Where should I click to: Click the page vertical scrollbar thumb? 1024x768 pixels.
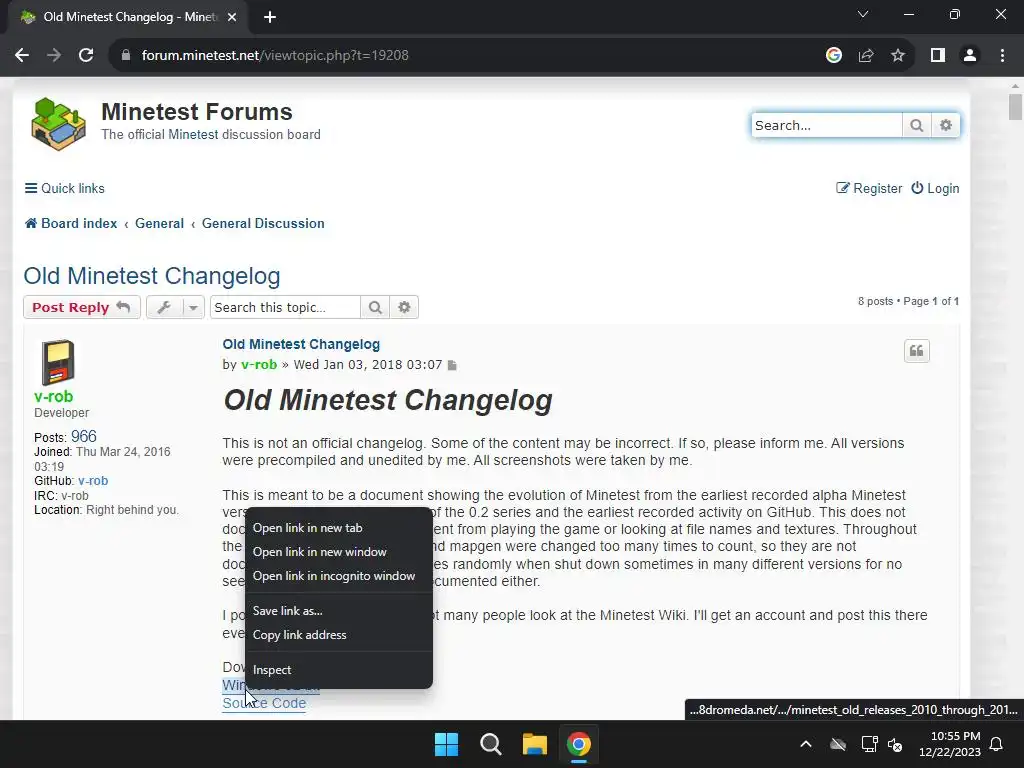(x=1015, y=107)
